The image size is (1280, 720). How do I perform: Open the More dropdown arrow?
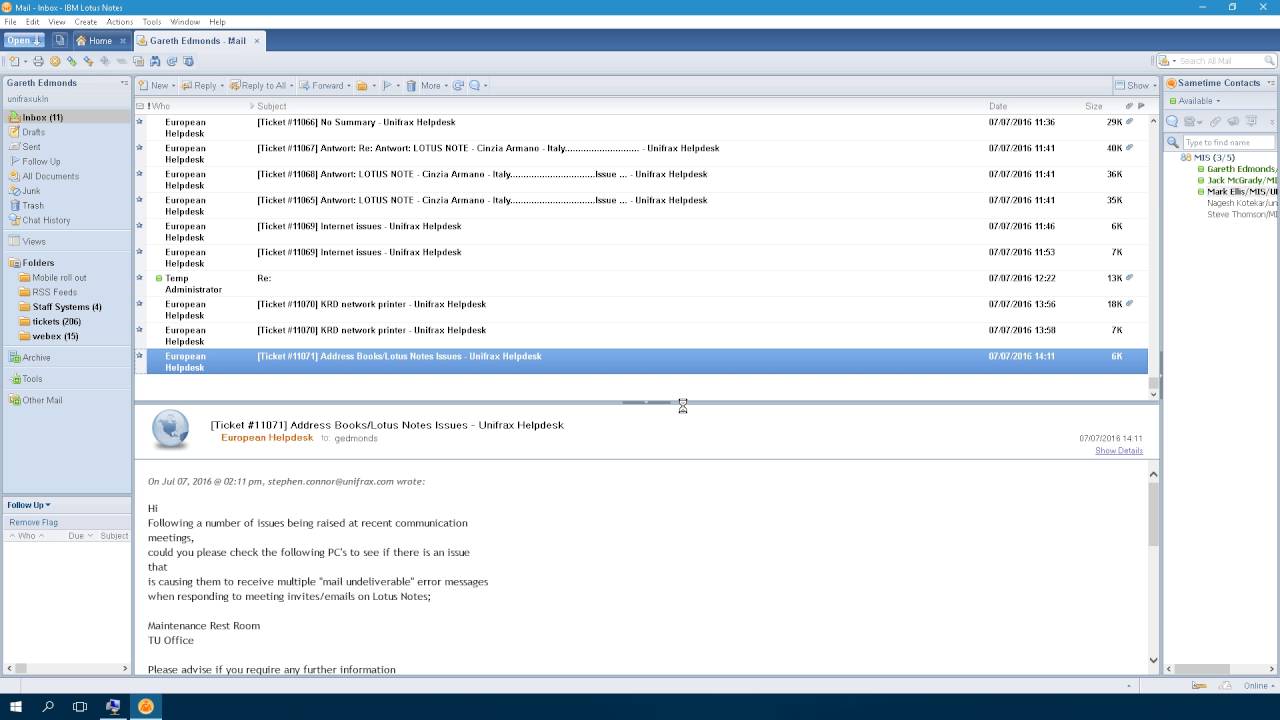(446, 86)
